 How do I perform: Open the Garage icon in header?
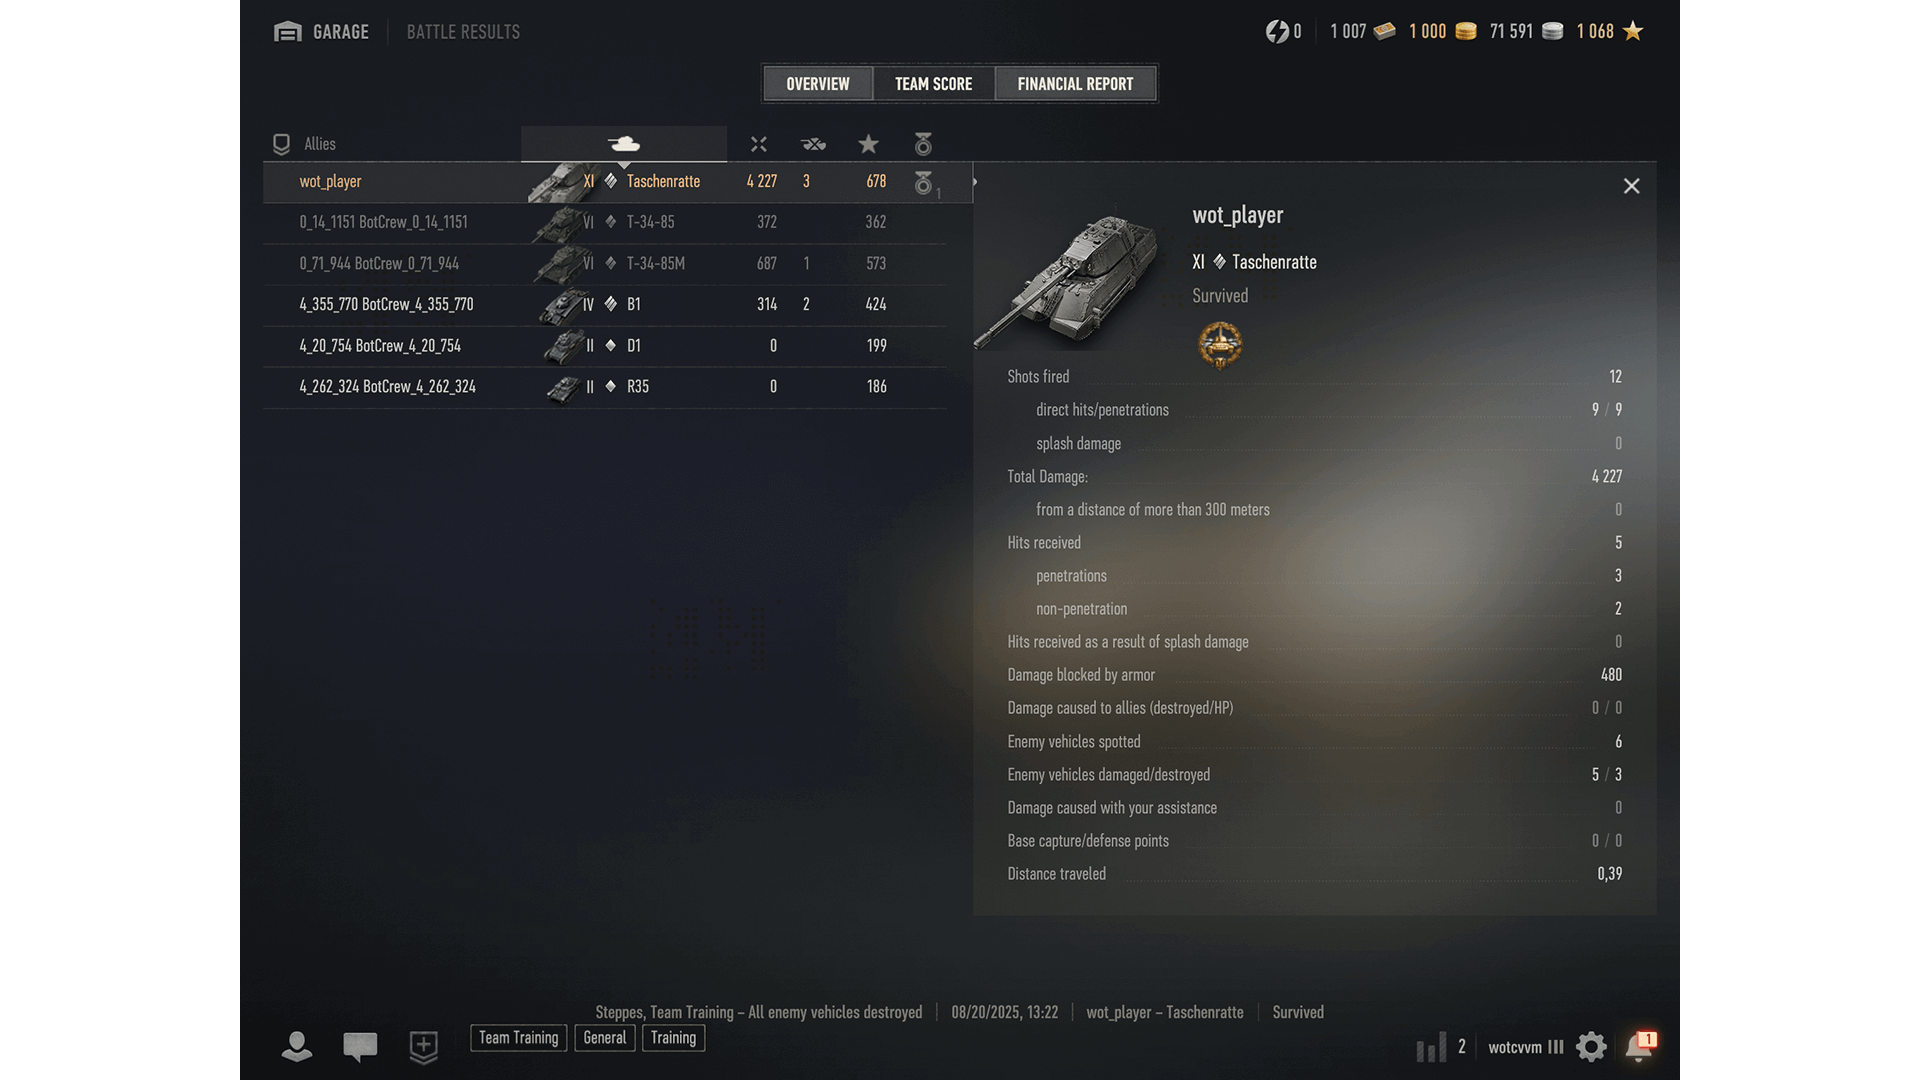pyautogui.click(x=288, y=32)
